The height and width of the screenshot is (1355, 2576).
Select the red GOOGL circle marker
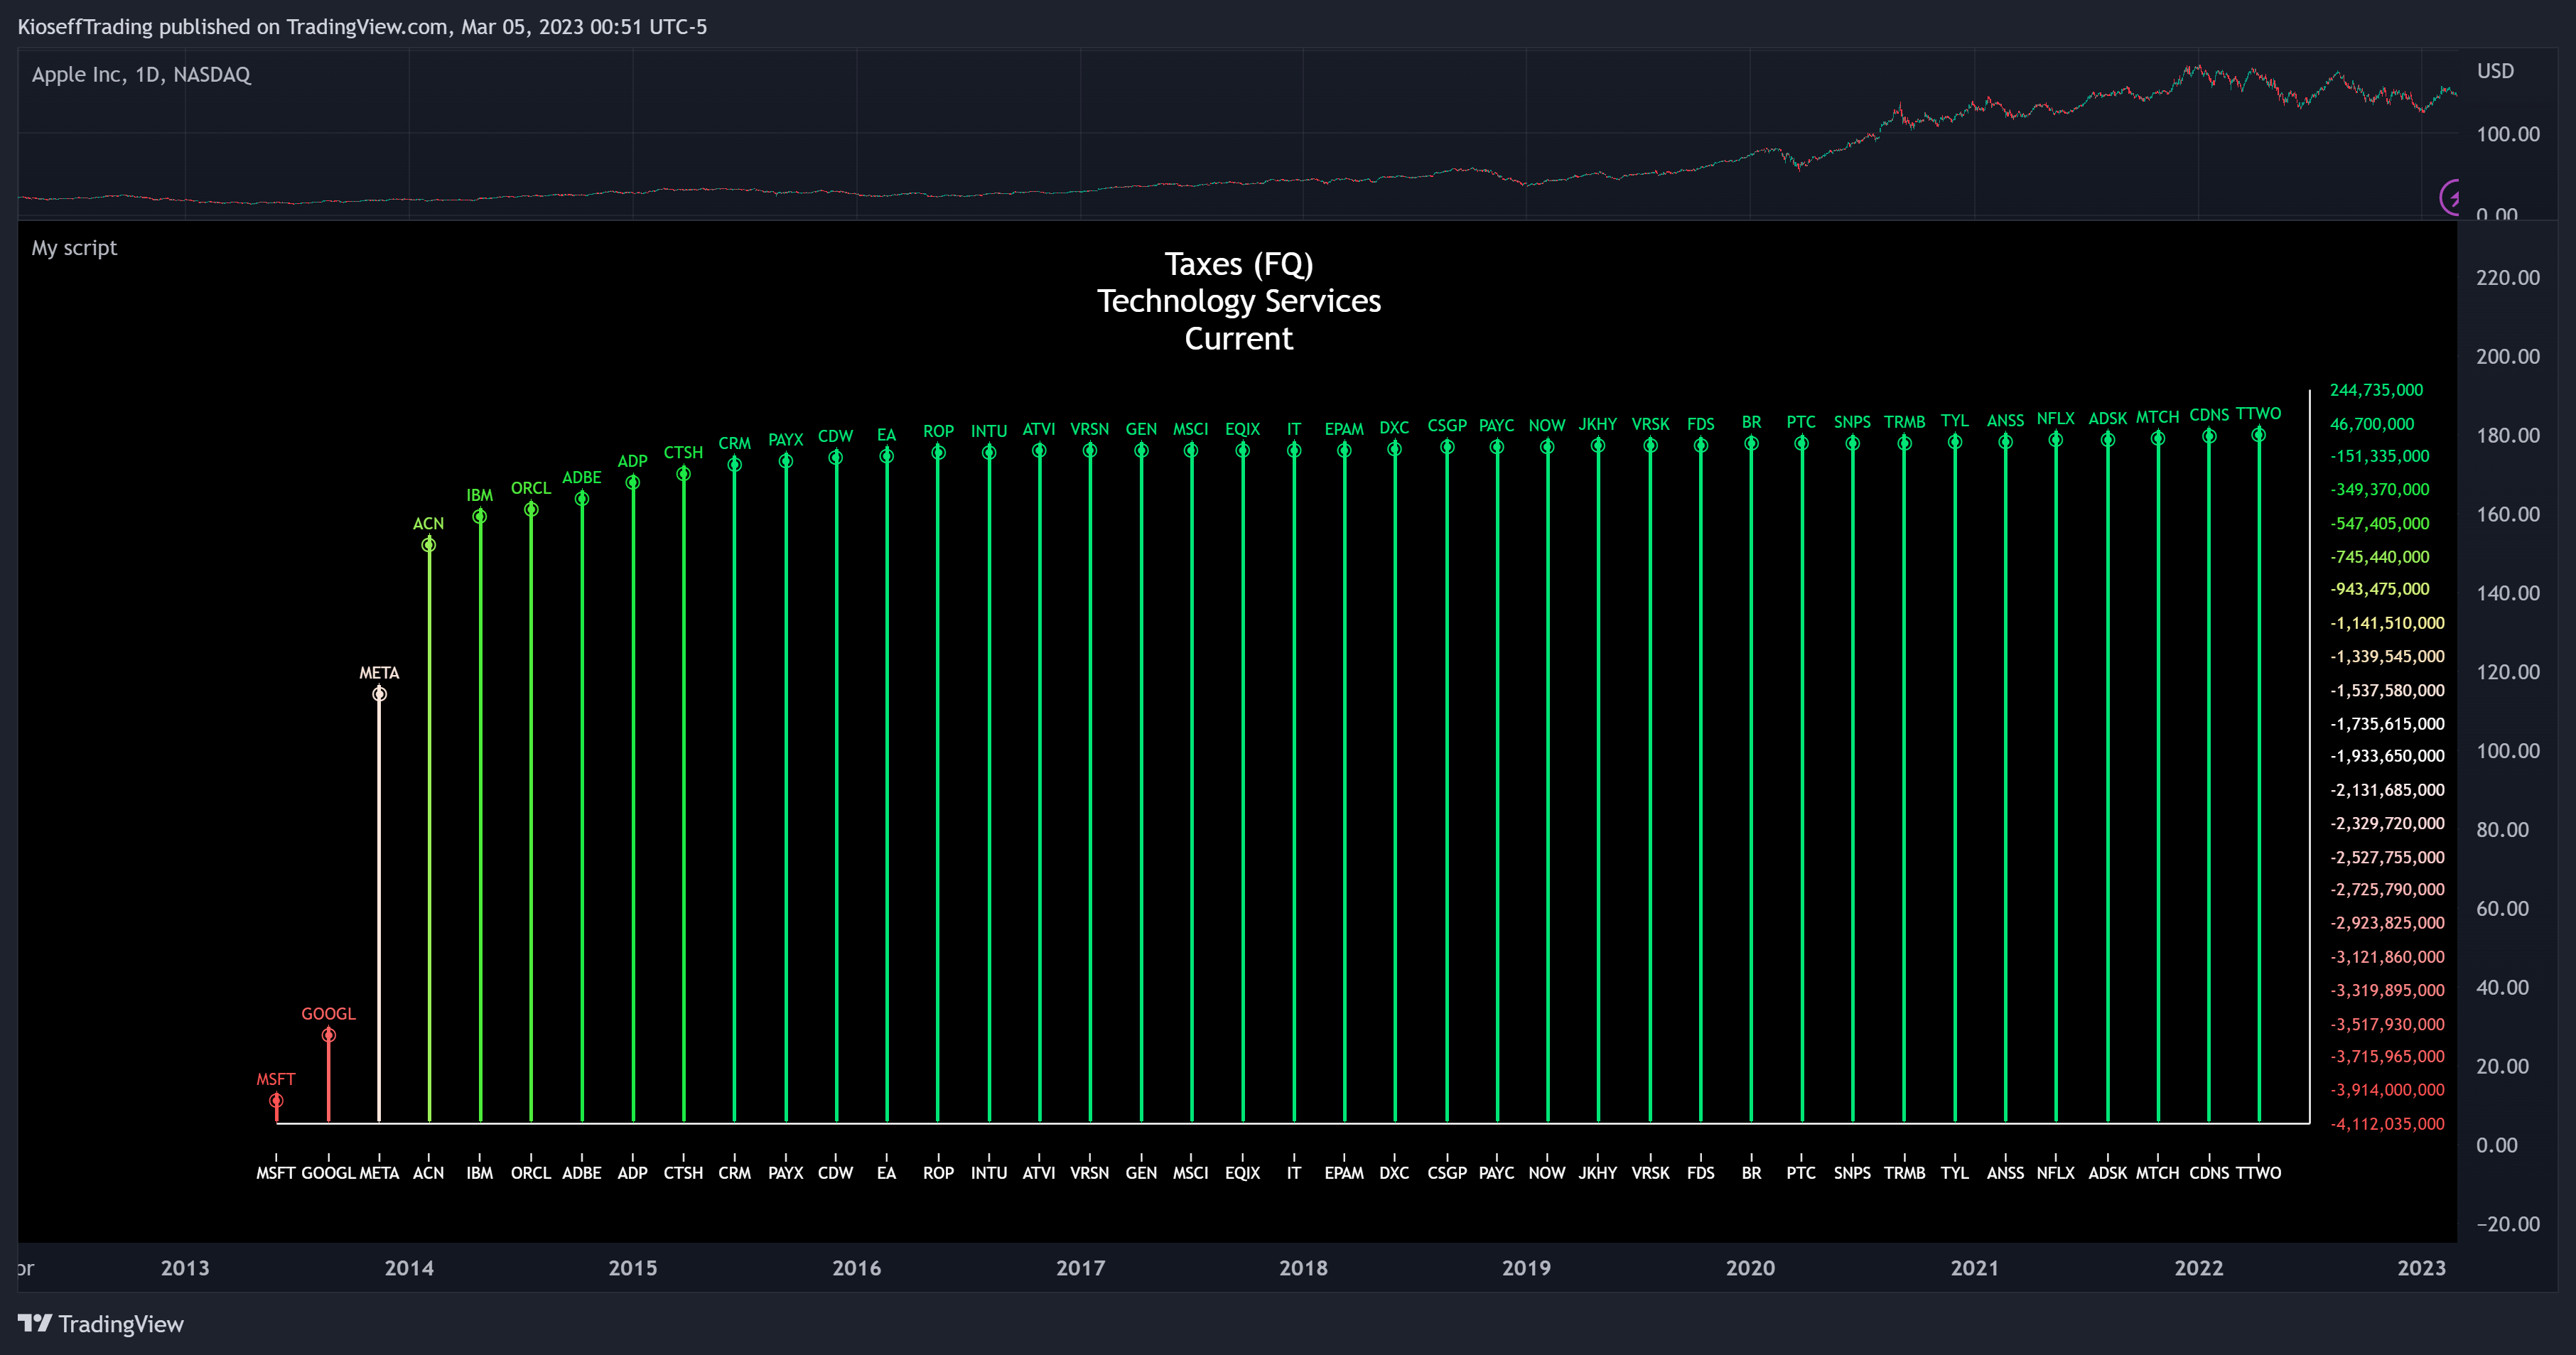tap(328, 1035)
